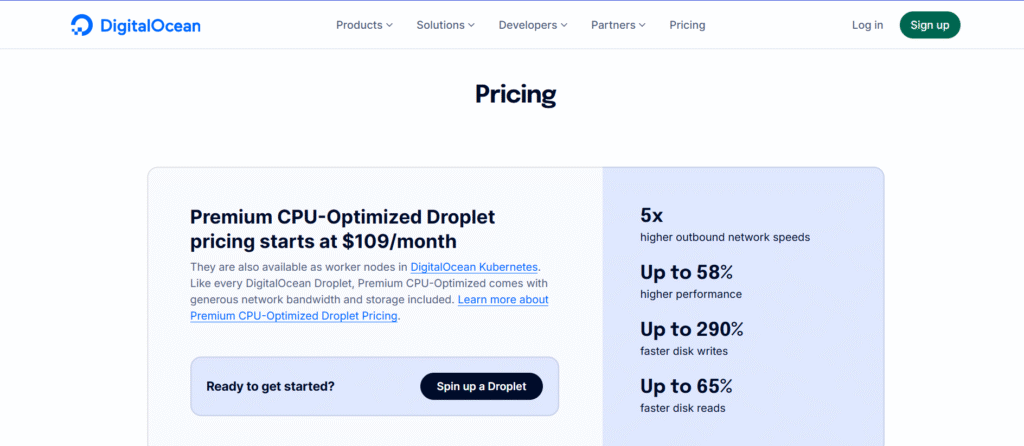The width and height of the screenshot is (1024, 446).
Task: Open the Developers menu
Action: tap(527, 25)
